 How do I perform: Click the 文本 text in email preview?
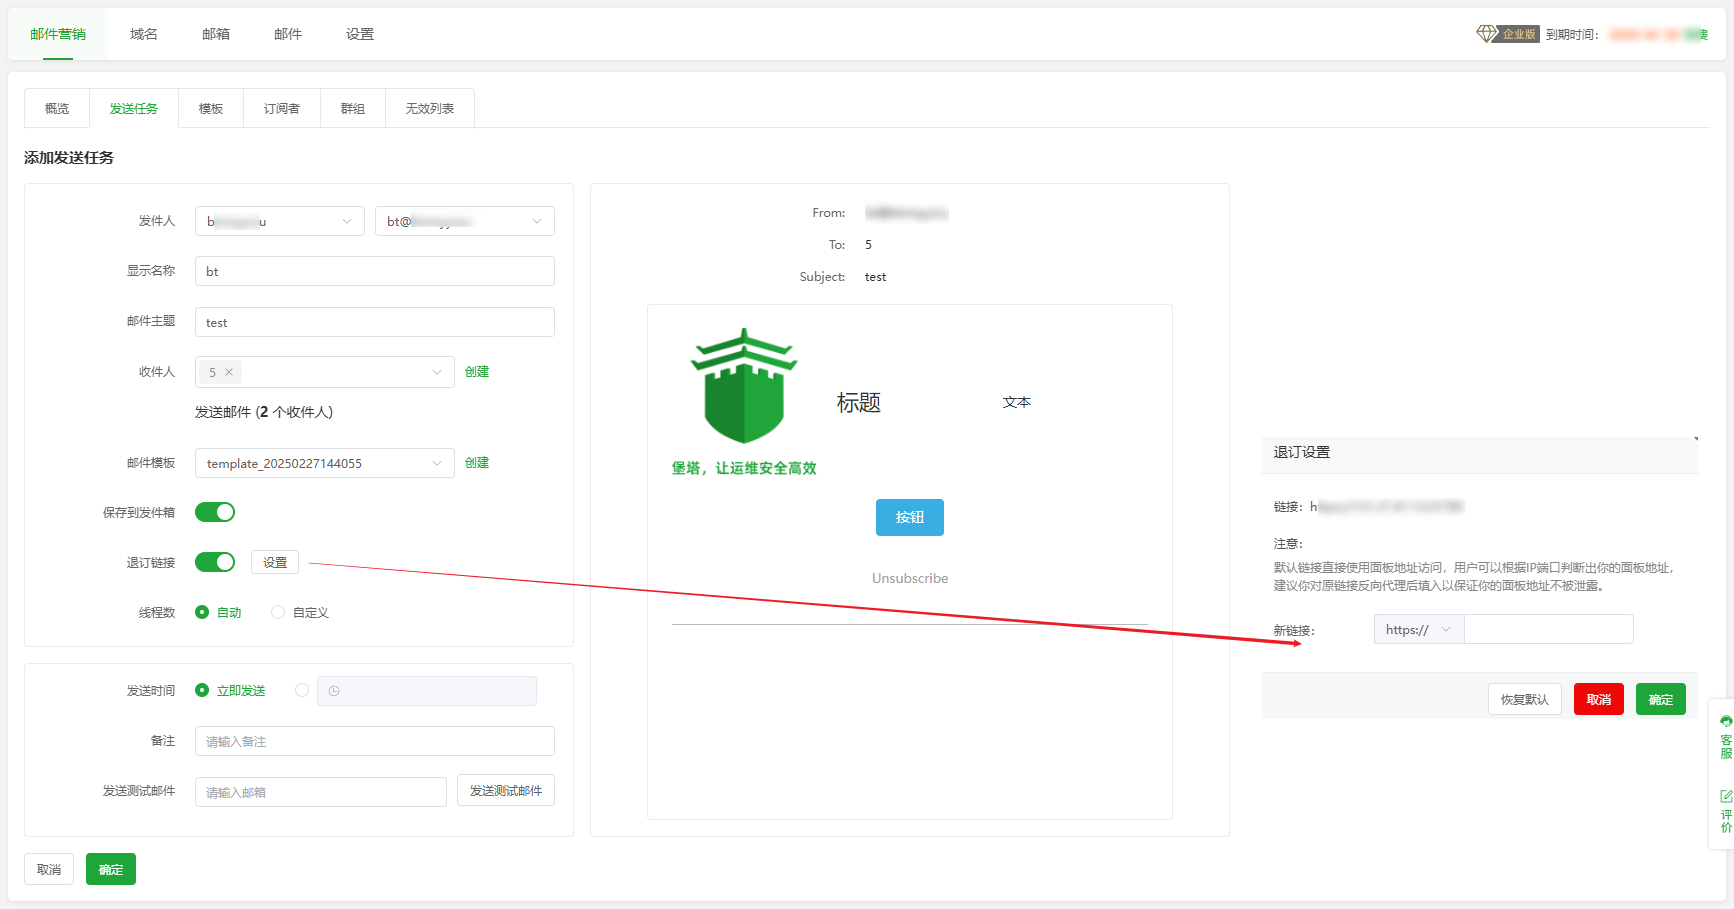coord(1017,402)
